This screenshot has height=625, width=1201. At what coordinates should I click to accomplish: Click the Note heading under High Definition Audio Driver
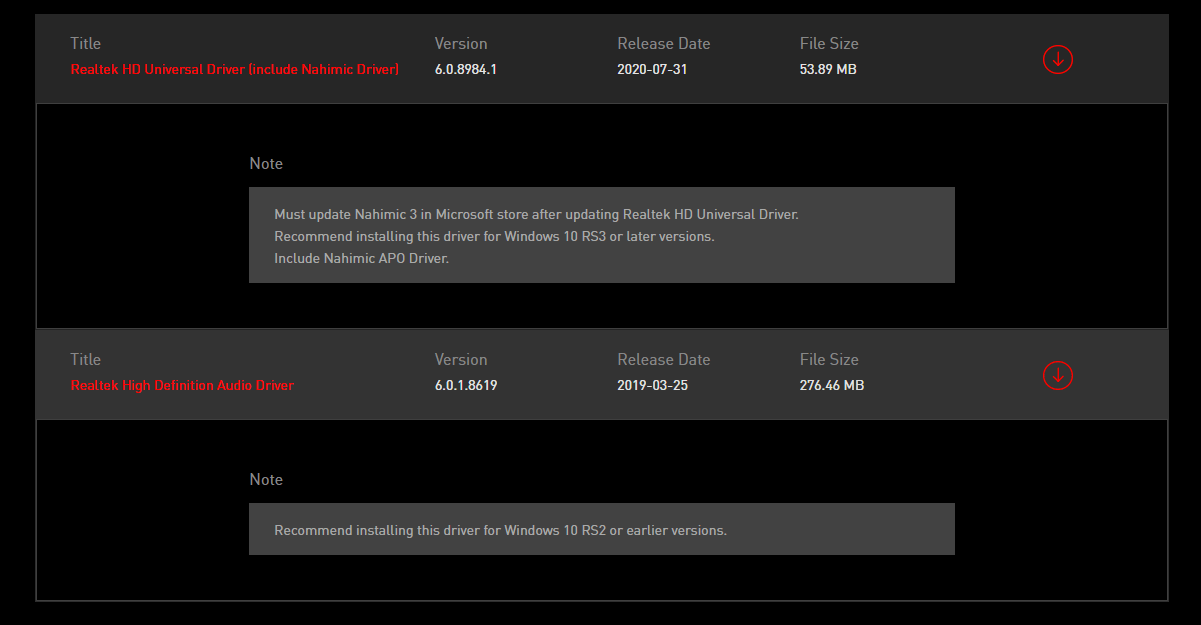(266, 479)
